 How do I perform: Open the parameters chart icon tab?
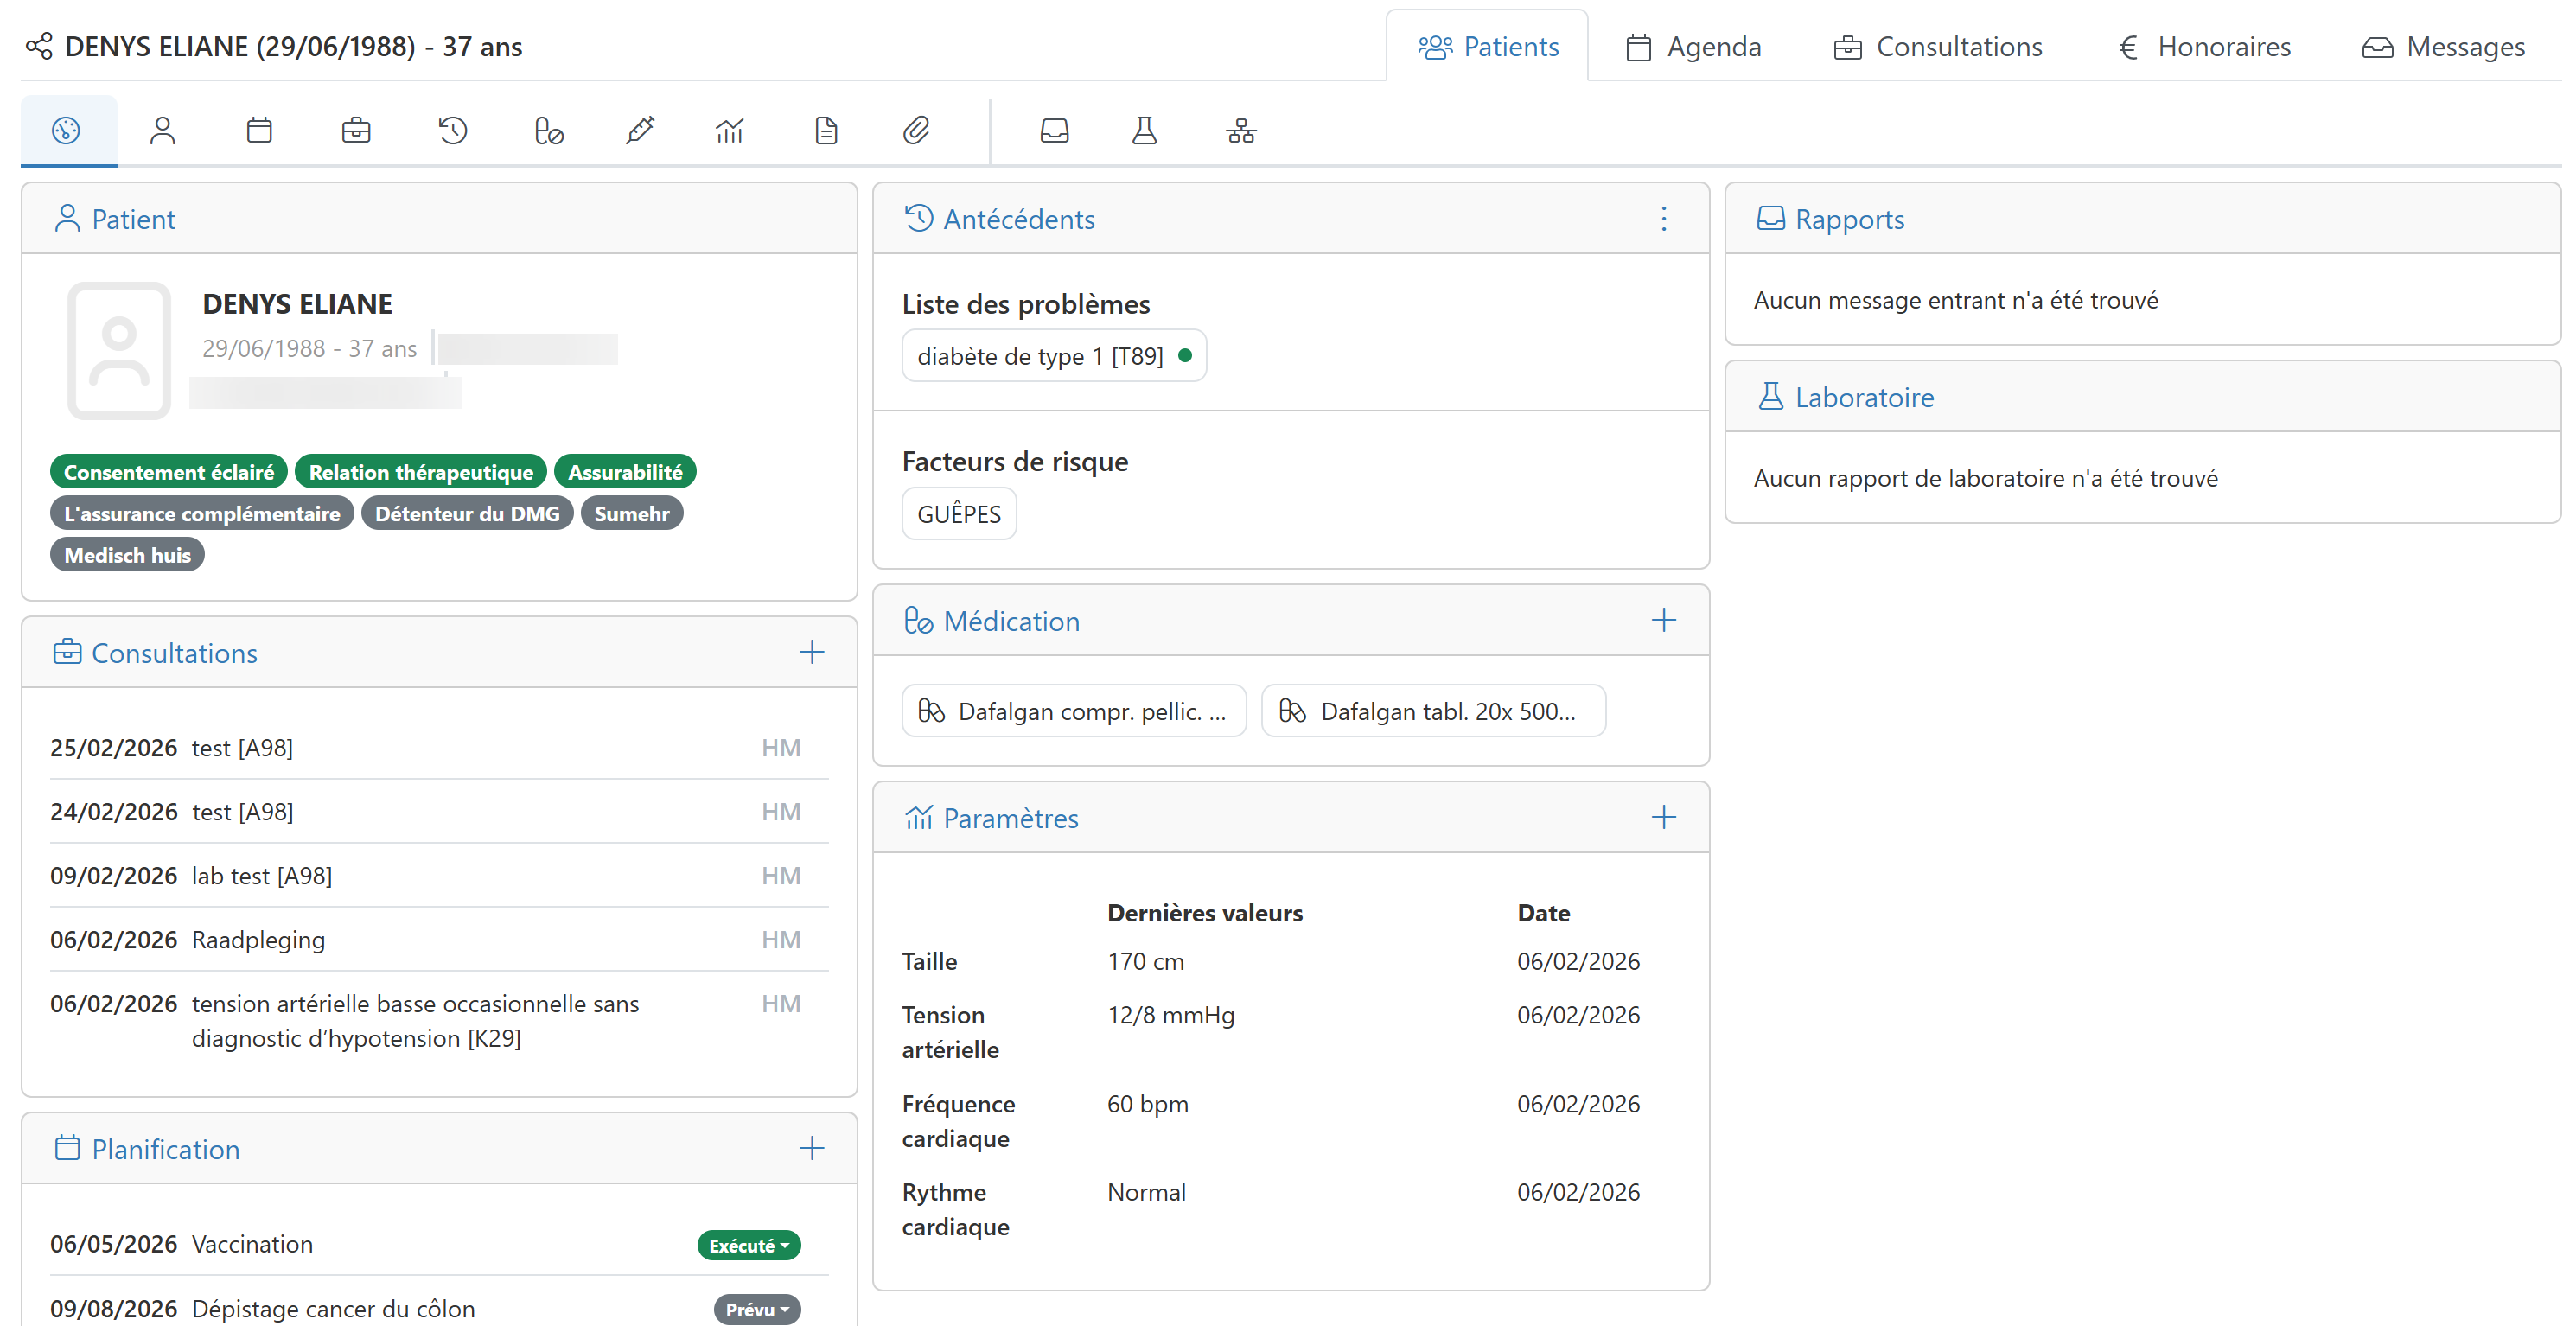click(x=730, y=131)
